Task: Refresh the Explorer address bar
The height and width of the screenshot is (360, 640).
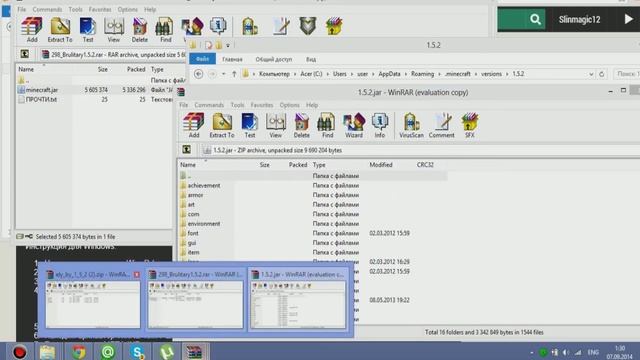Action: coord(602,74)
